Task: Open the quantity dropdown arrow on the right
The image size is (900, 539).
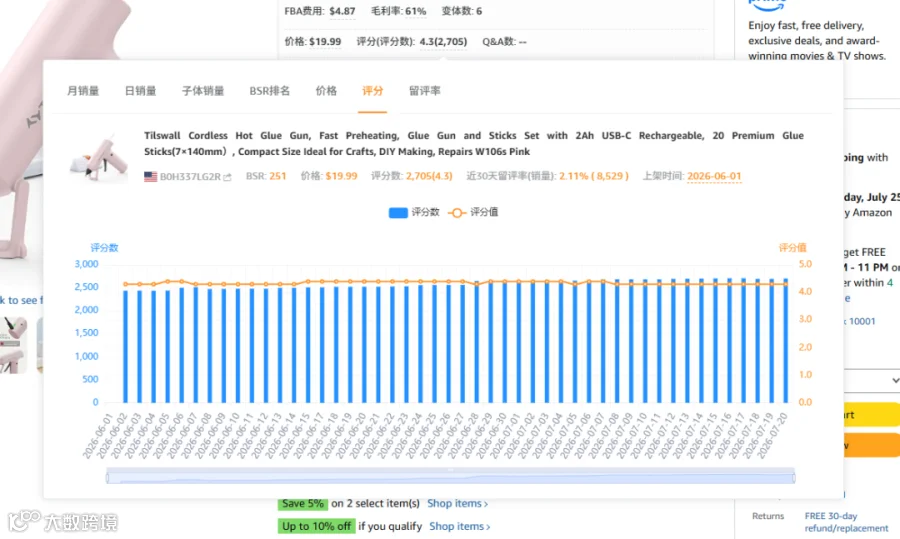Action: (895, 381)
